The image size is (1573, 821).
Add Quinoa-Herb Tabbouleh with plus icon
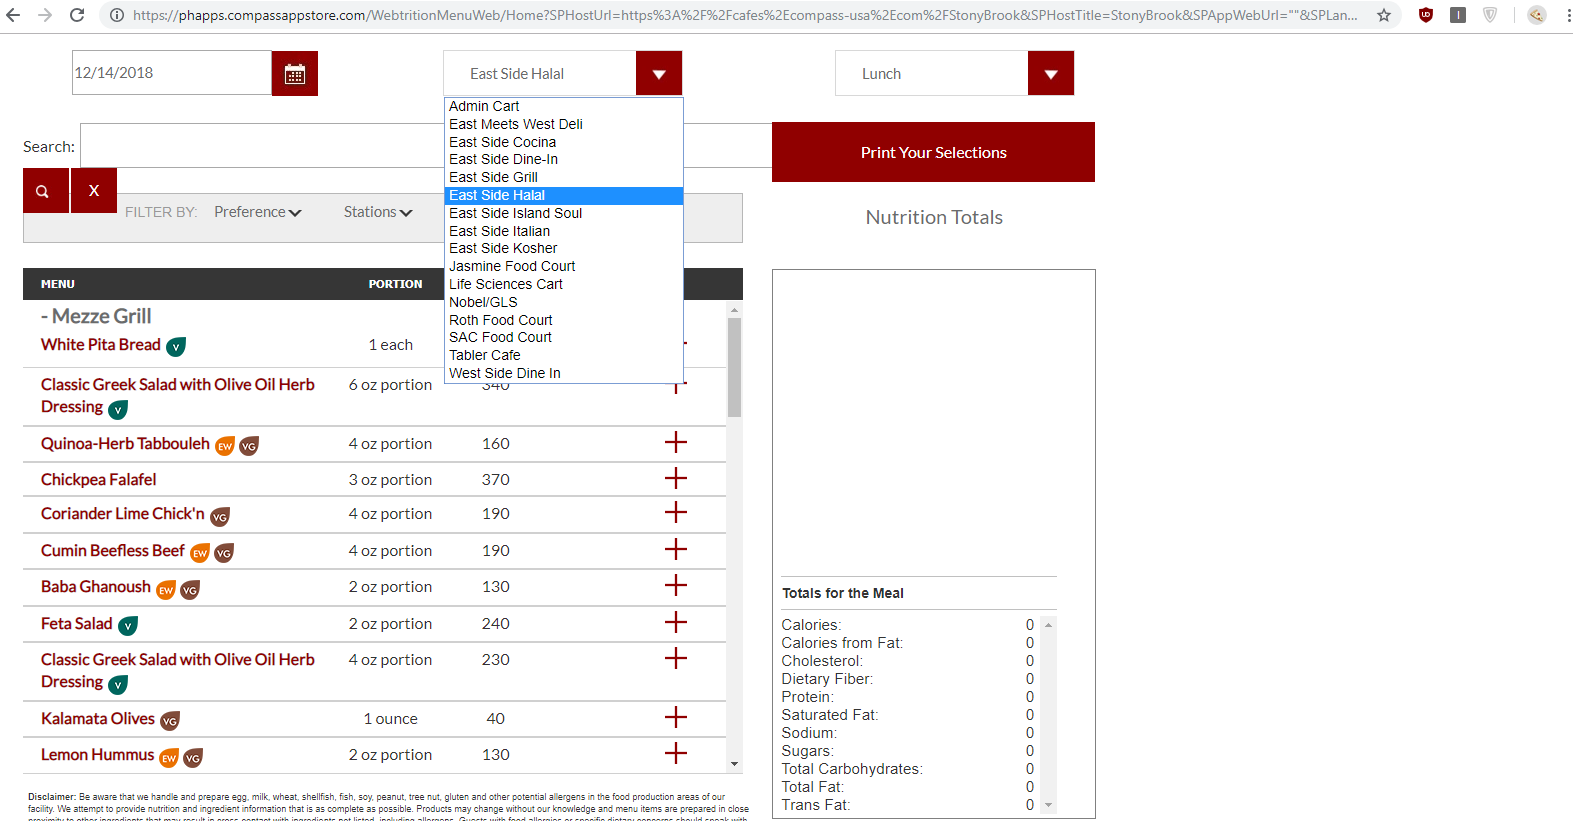pyautogui.click(x=676, y=442)
